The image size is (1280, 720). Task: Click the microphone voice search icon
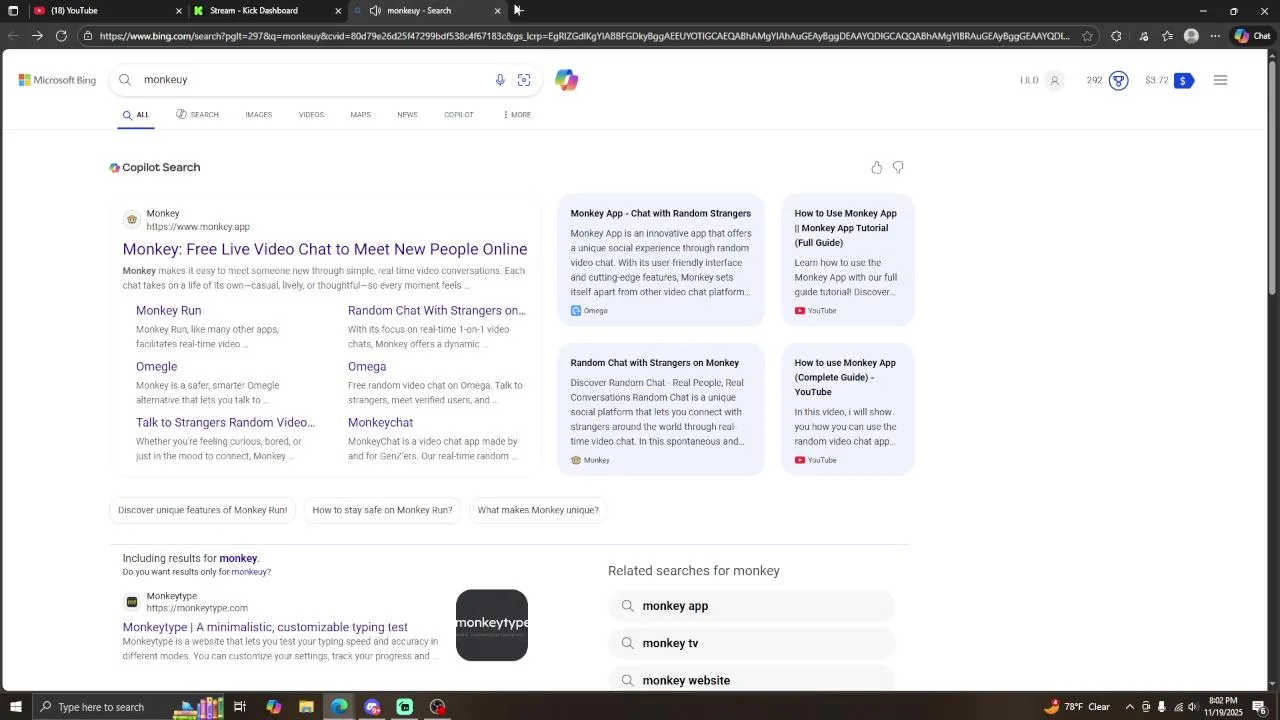(x=500, y=80)
